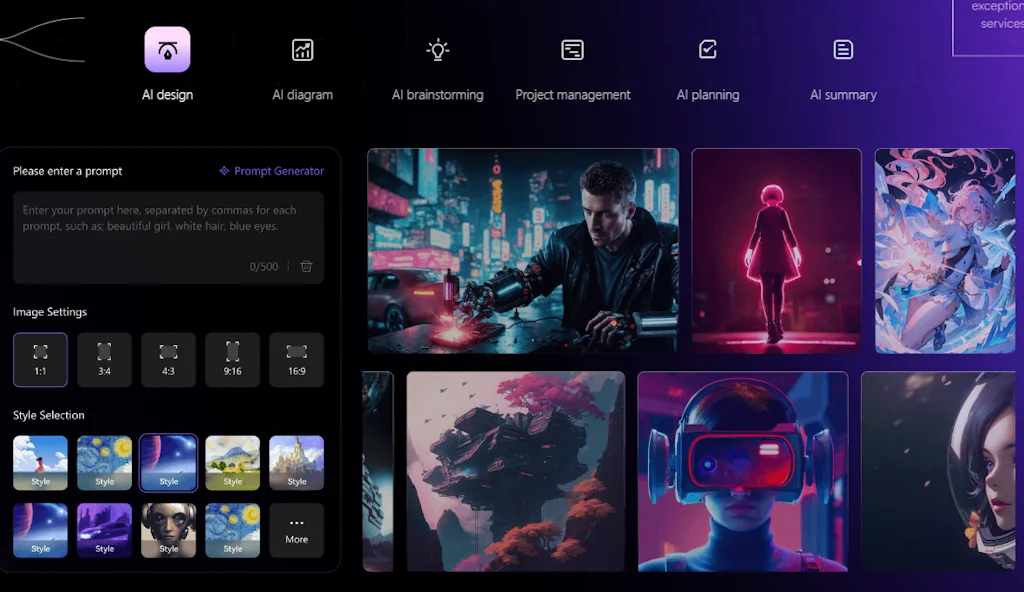The height and width of the screenshot is (592, 1024).
Task: Click the AI brainstorming lightbulb icon
Action: coord(437,50)
